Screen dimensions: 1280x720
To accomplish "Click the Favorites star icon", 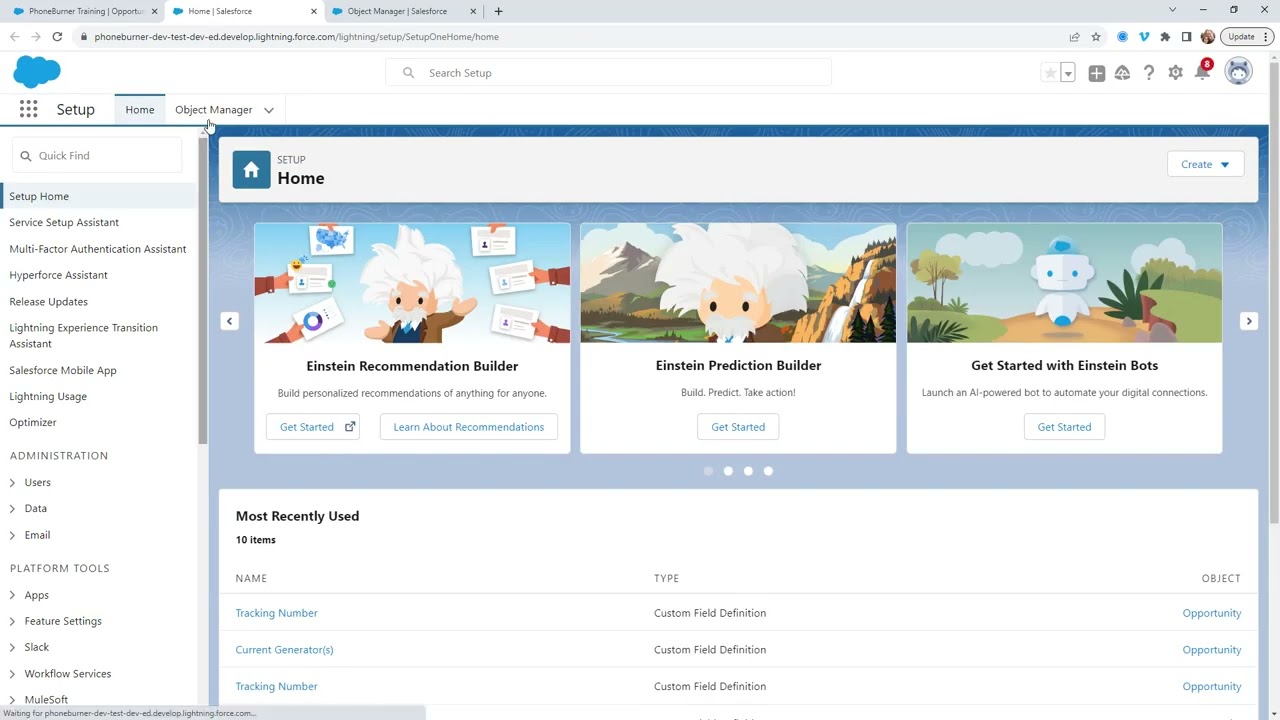I will coord(1050,73).
